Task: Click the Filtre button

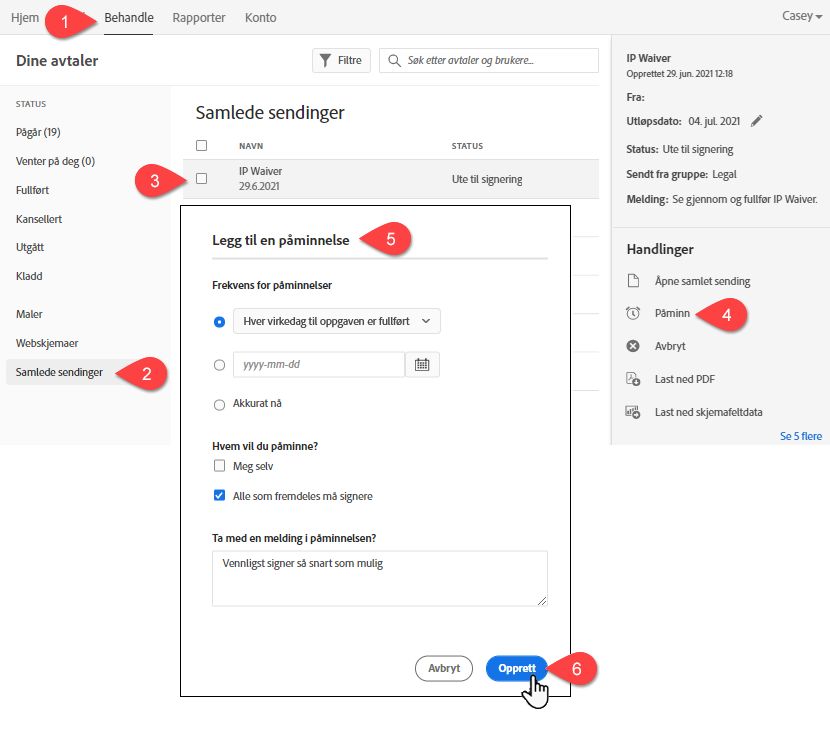Action: click(341, 60)
